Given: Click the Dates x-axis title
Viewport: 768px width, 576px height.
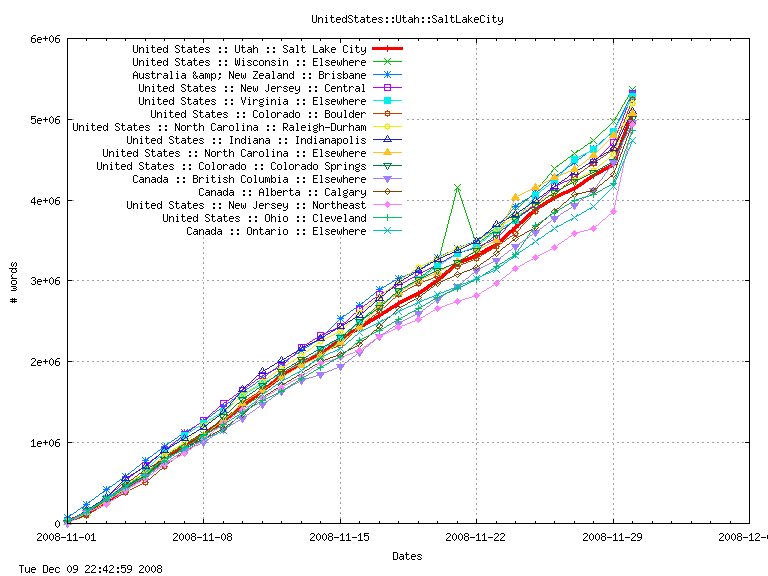Looking at the screenshot, I should (x=406, y=556).
